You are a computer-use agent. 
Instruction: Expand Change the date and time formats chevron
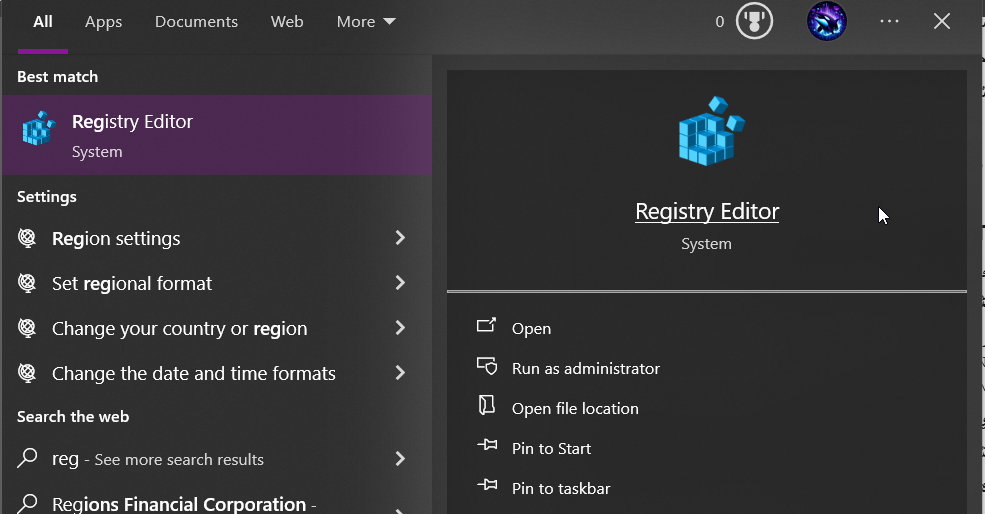[400, 373]
